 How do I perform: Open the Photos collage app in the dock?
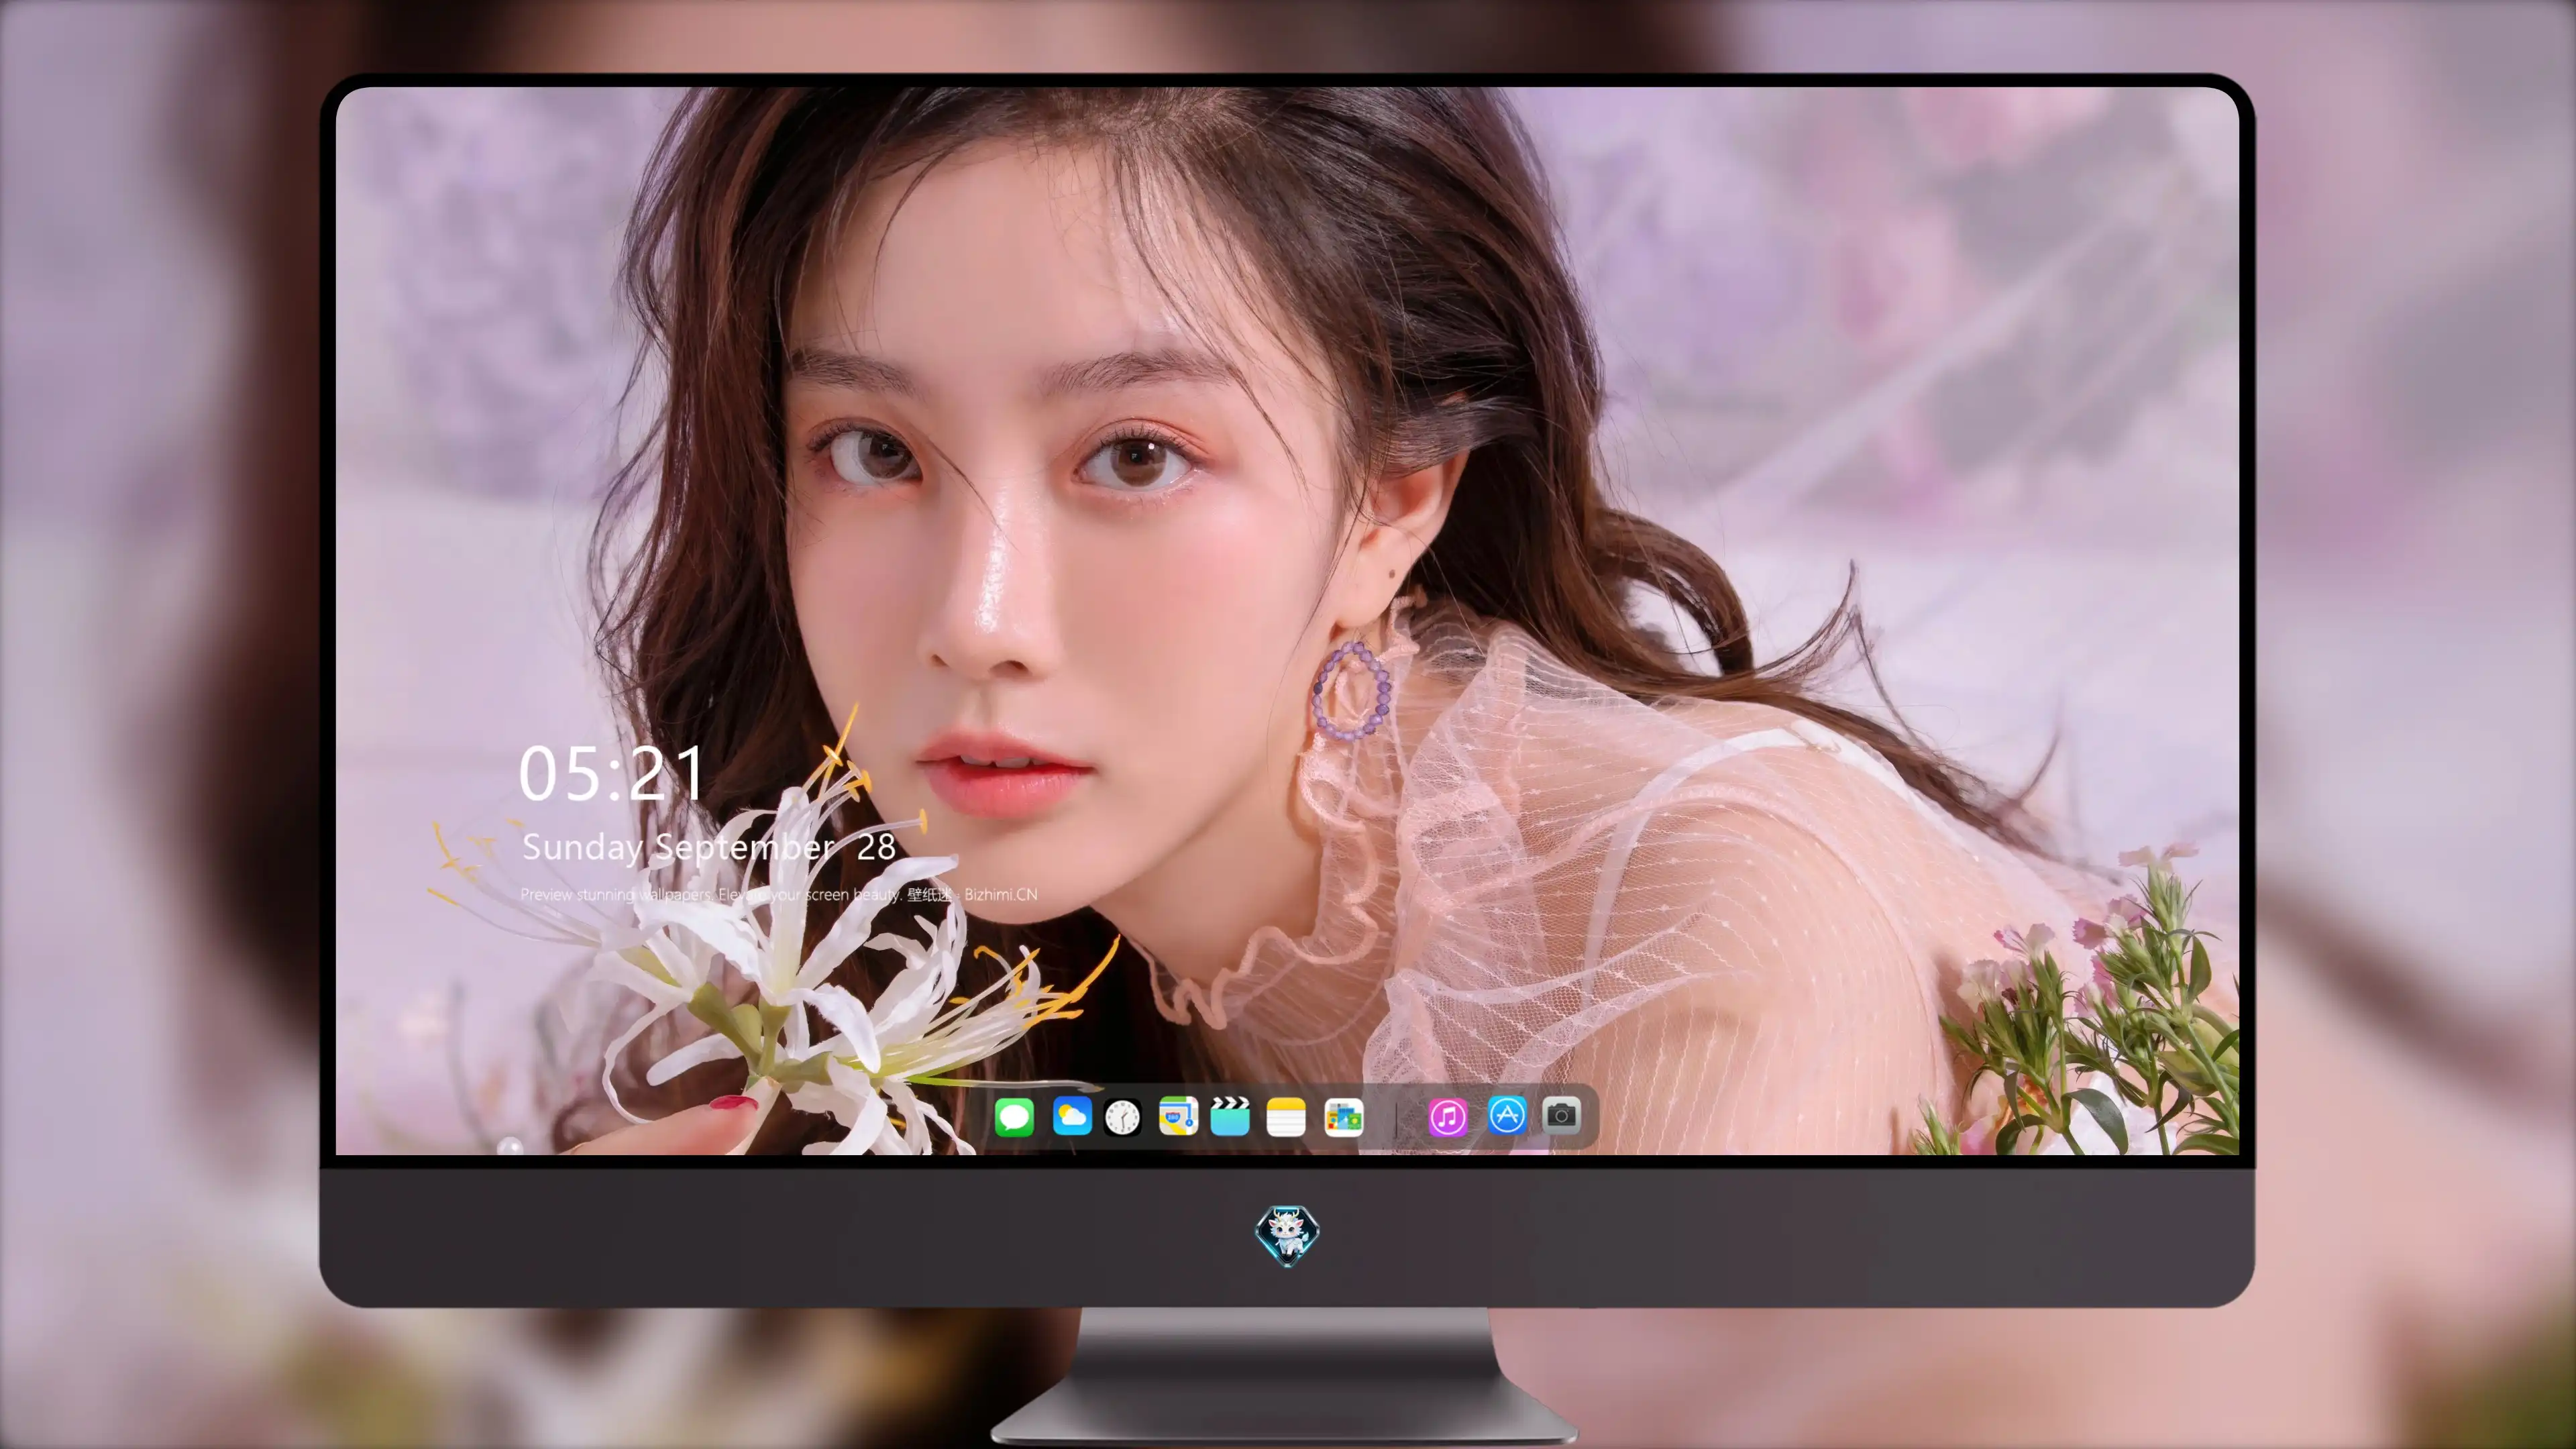coord(1344,1117)
